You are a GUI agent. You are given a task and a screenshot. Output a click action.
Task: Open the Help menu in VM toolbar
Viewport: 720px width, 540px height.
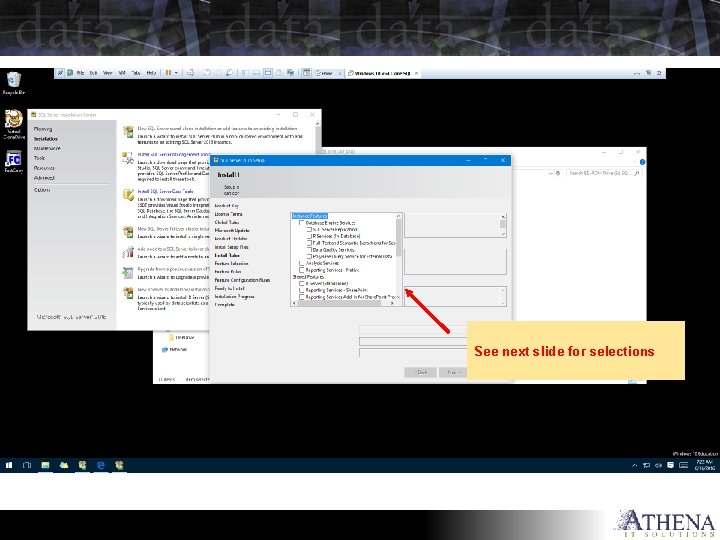[x=151, y=73]
